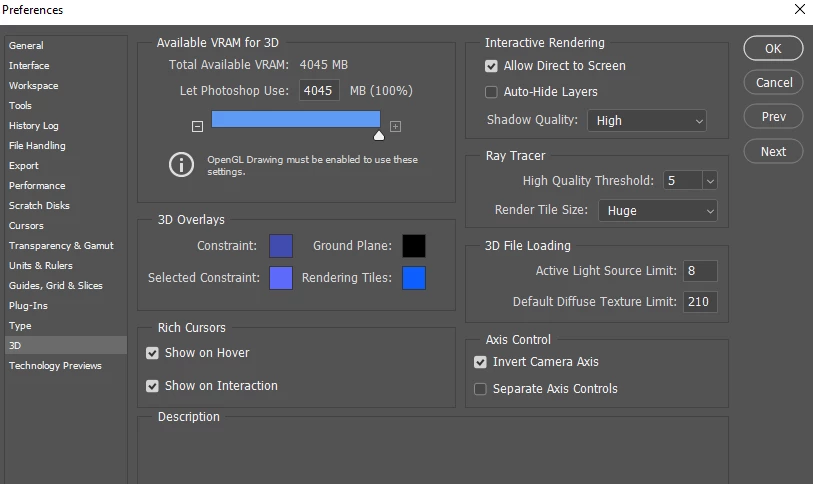This screenshot has width=813, height=484.
Task: Click the VRAM slider handle
Action: tap(379, 135)
